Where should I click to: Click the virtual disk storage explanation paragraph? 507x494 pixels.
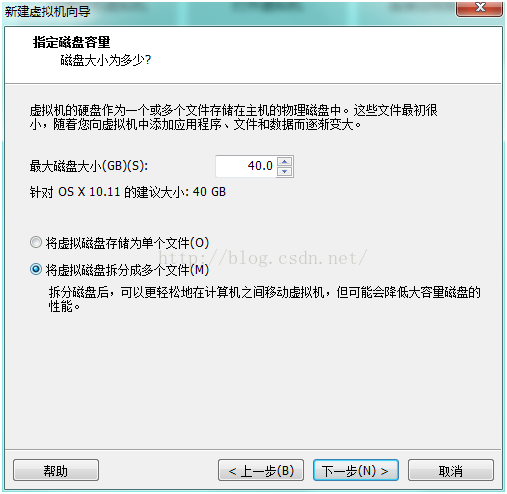pyautogui.click(x=233, y=117)
